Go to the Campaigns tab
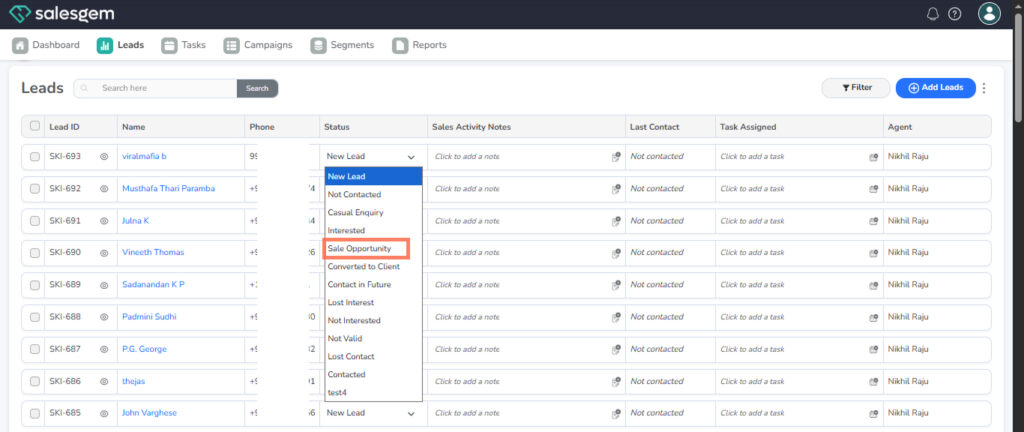Viewport: 1024px width, 432px height. coord(258,45)
